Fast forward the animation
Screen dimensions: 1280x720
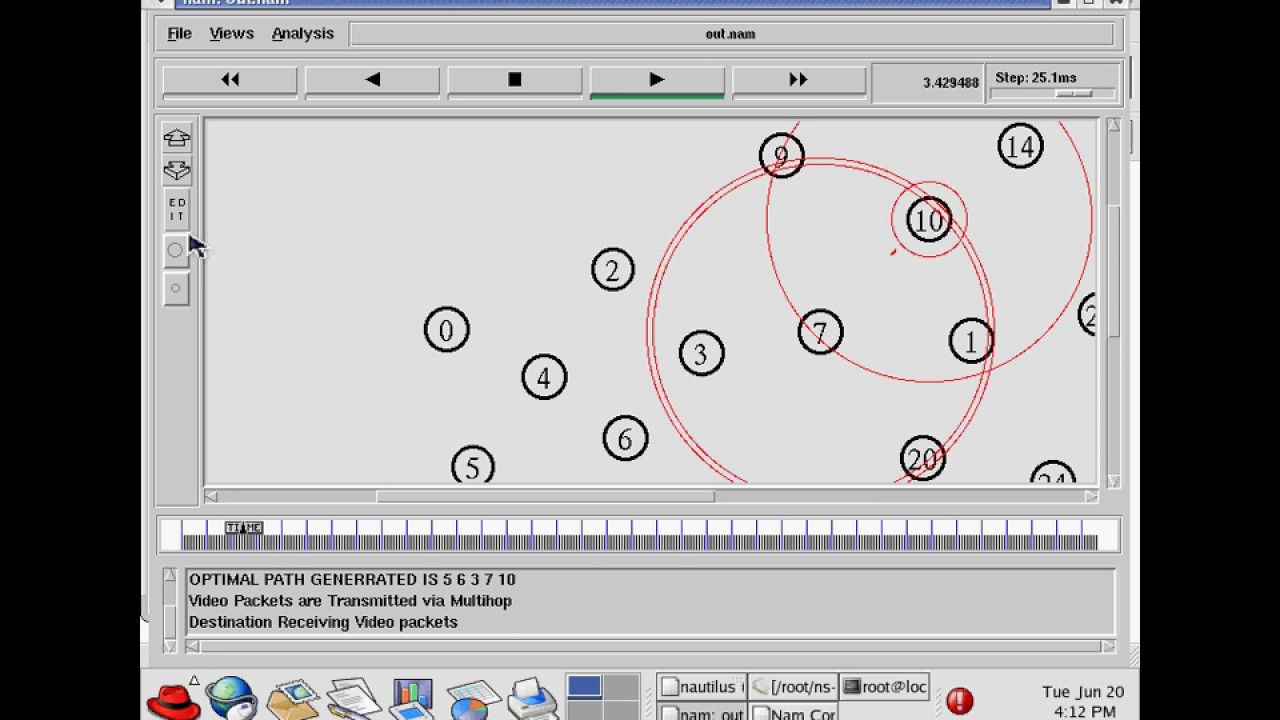click(x=799, y=80)
